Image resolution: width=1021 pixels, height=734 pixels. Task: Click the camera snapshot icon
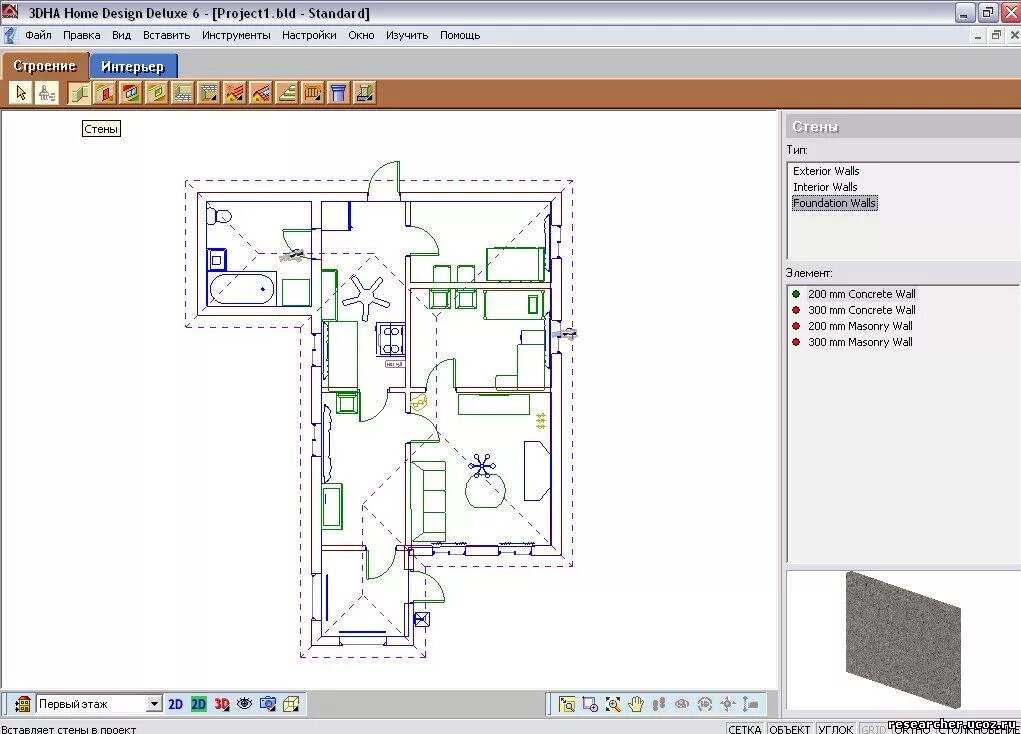pyautogui.click(x=268, y=703)
